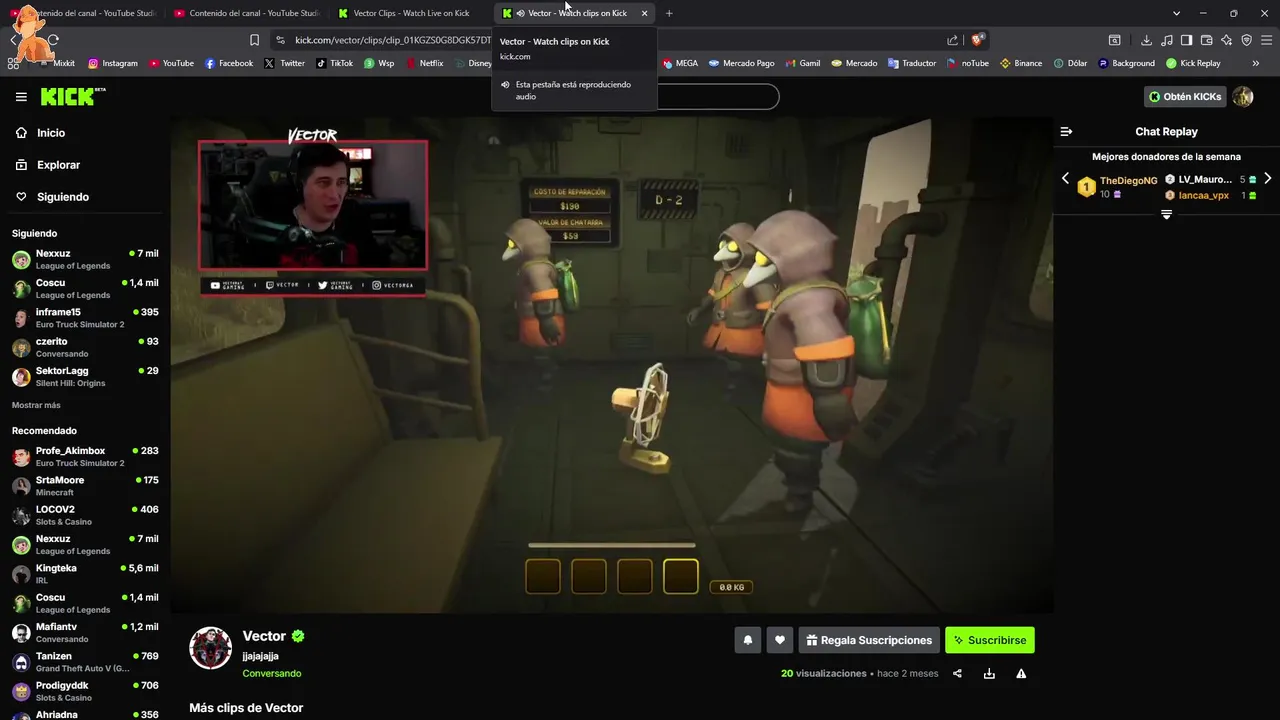The width and height of the screenshot is (1280, 720).
Task: Open Twitter bookmark
Action: coord(285,63)
